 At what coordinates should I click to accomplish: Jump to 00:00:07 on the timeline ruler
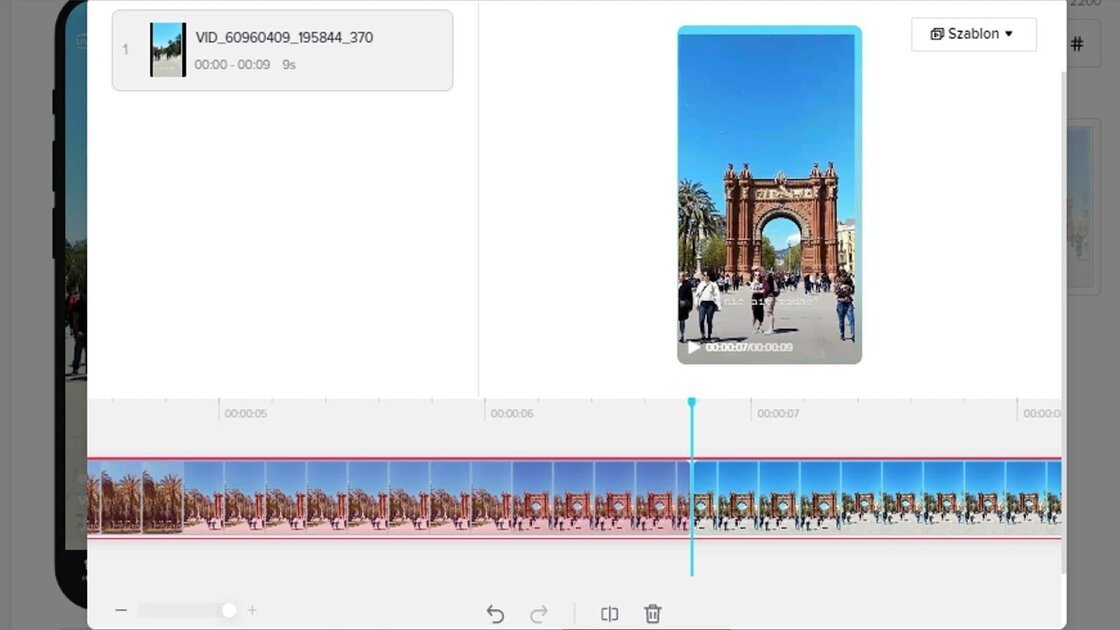(x=751, y=411)
